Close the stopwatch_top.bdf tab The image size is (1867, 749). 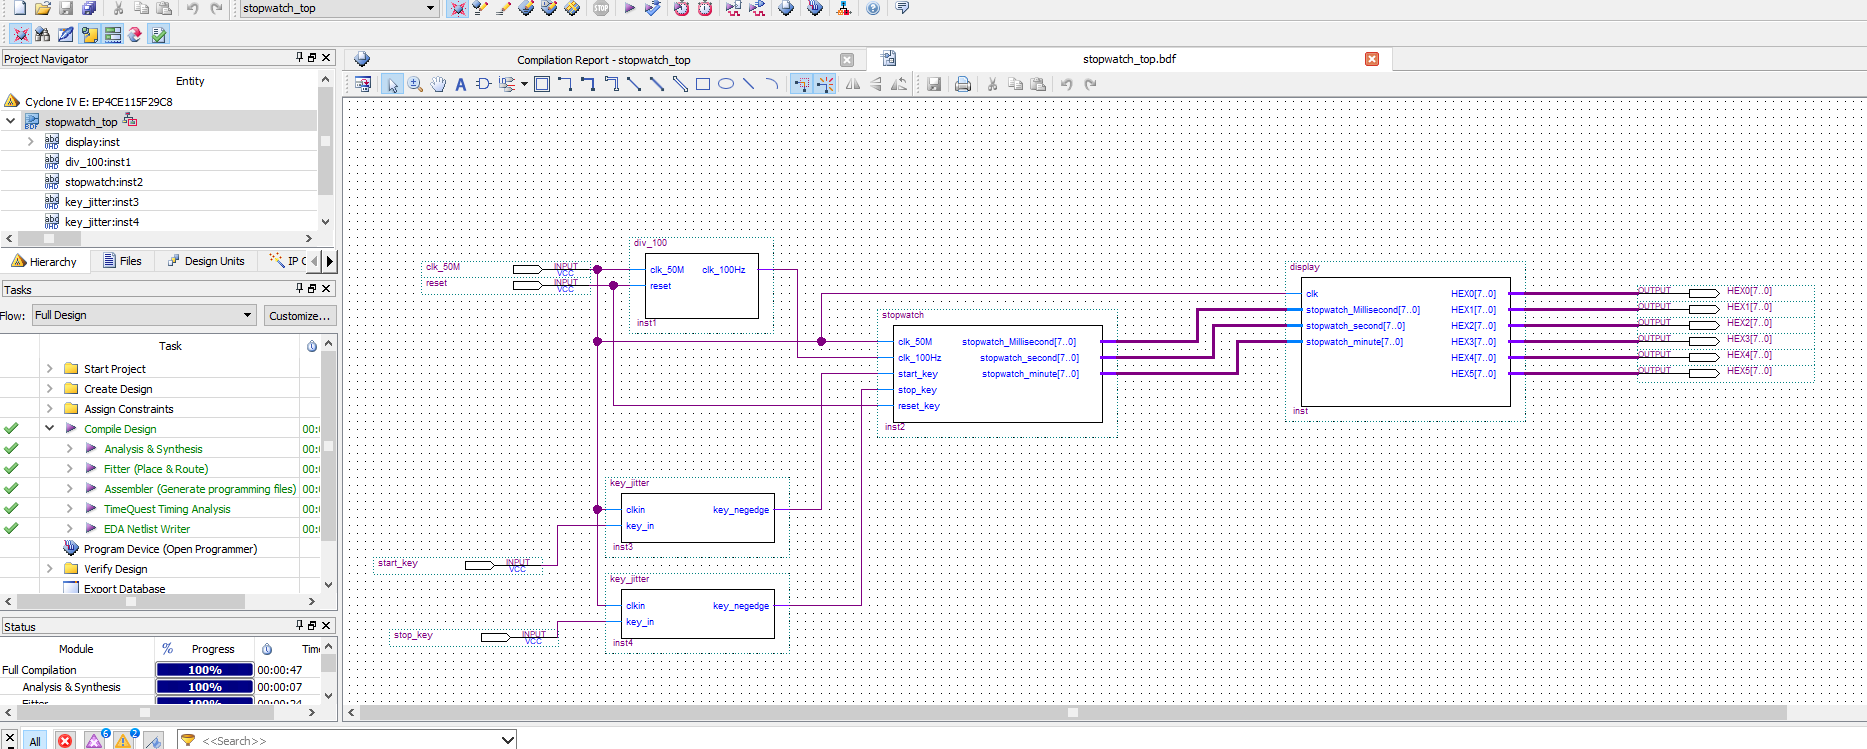click(1372, 59)
